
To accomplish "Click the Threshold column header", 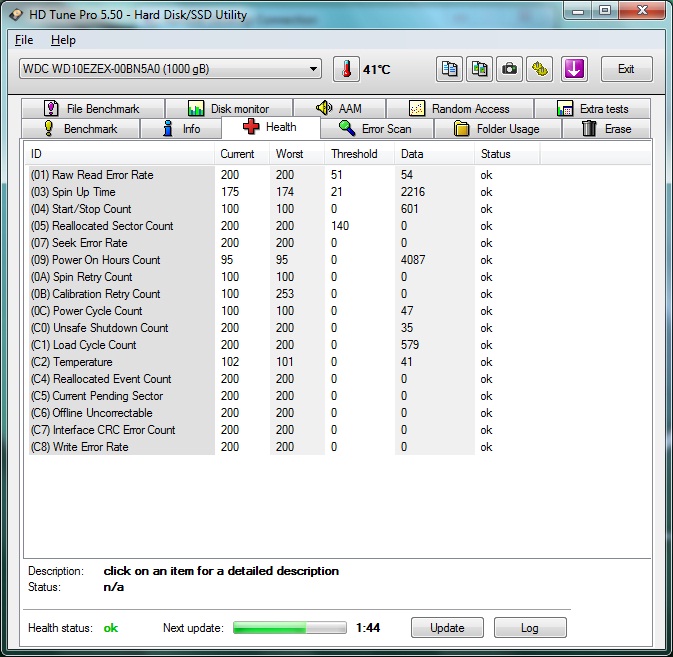I will click(x=360, y=154).
